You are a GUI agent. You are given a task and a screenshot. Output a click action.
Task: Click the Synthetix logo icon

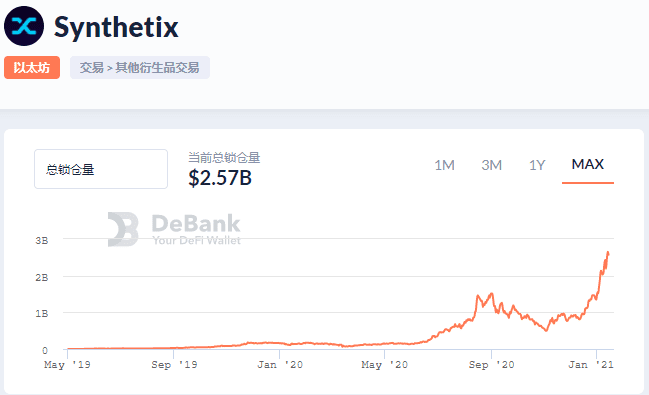(24, 26)
